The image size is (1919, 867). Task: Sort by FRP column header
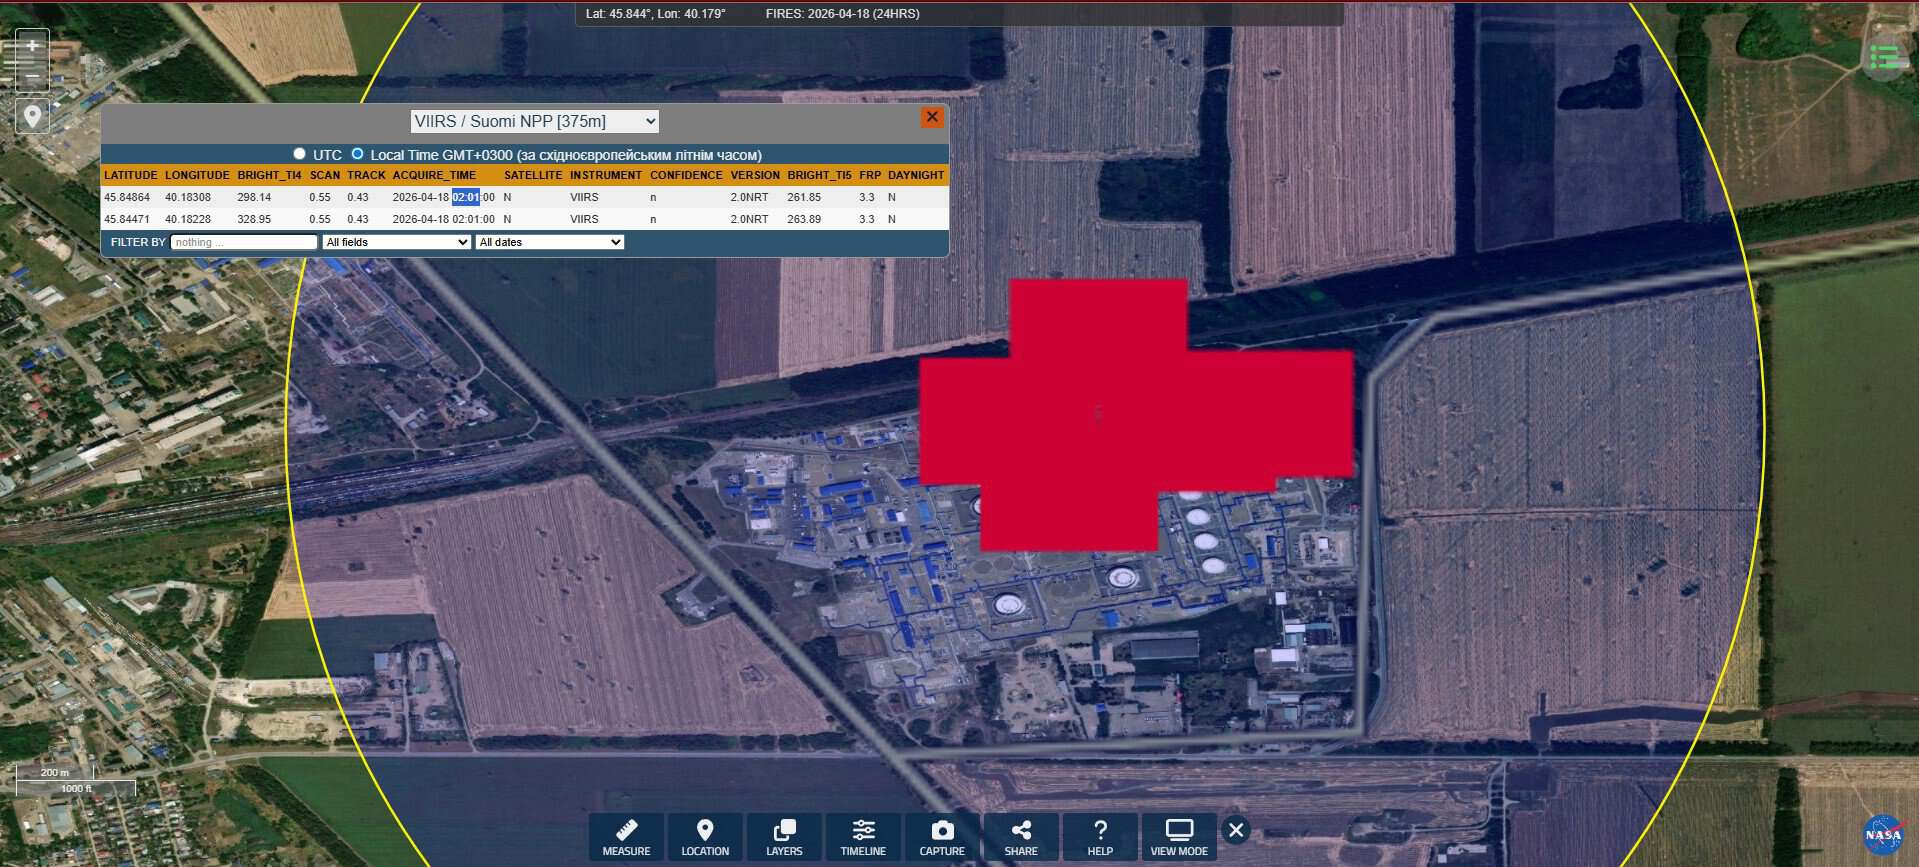pos(870,175)
